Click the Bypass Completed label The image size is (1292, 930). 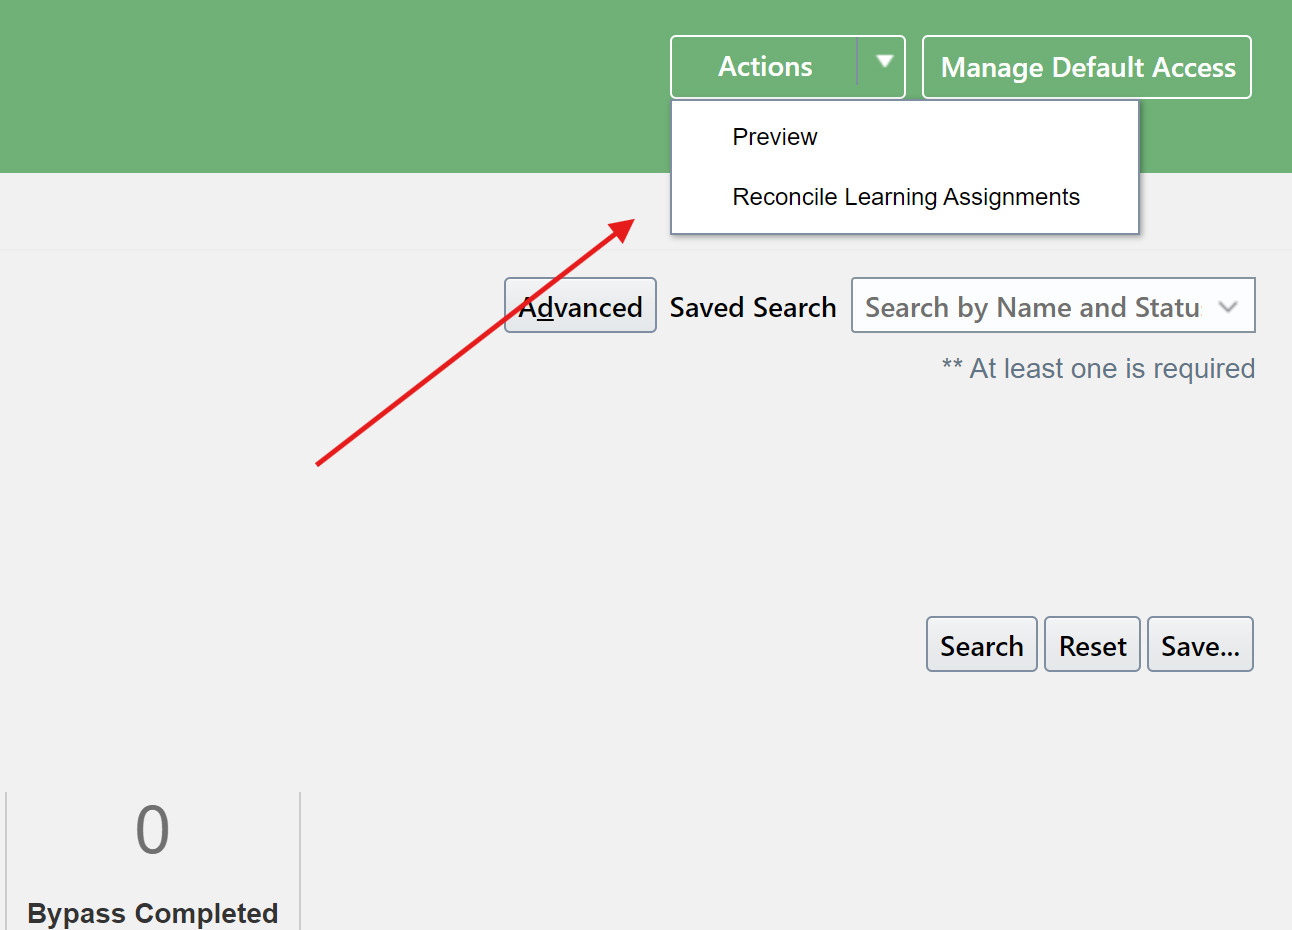152,912
